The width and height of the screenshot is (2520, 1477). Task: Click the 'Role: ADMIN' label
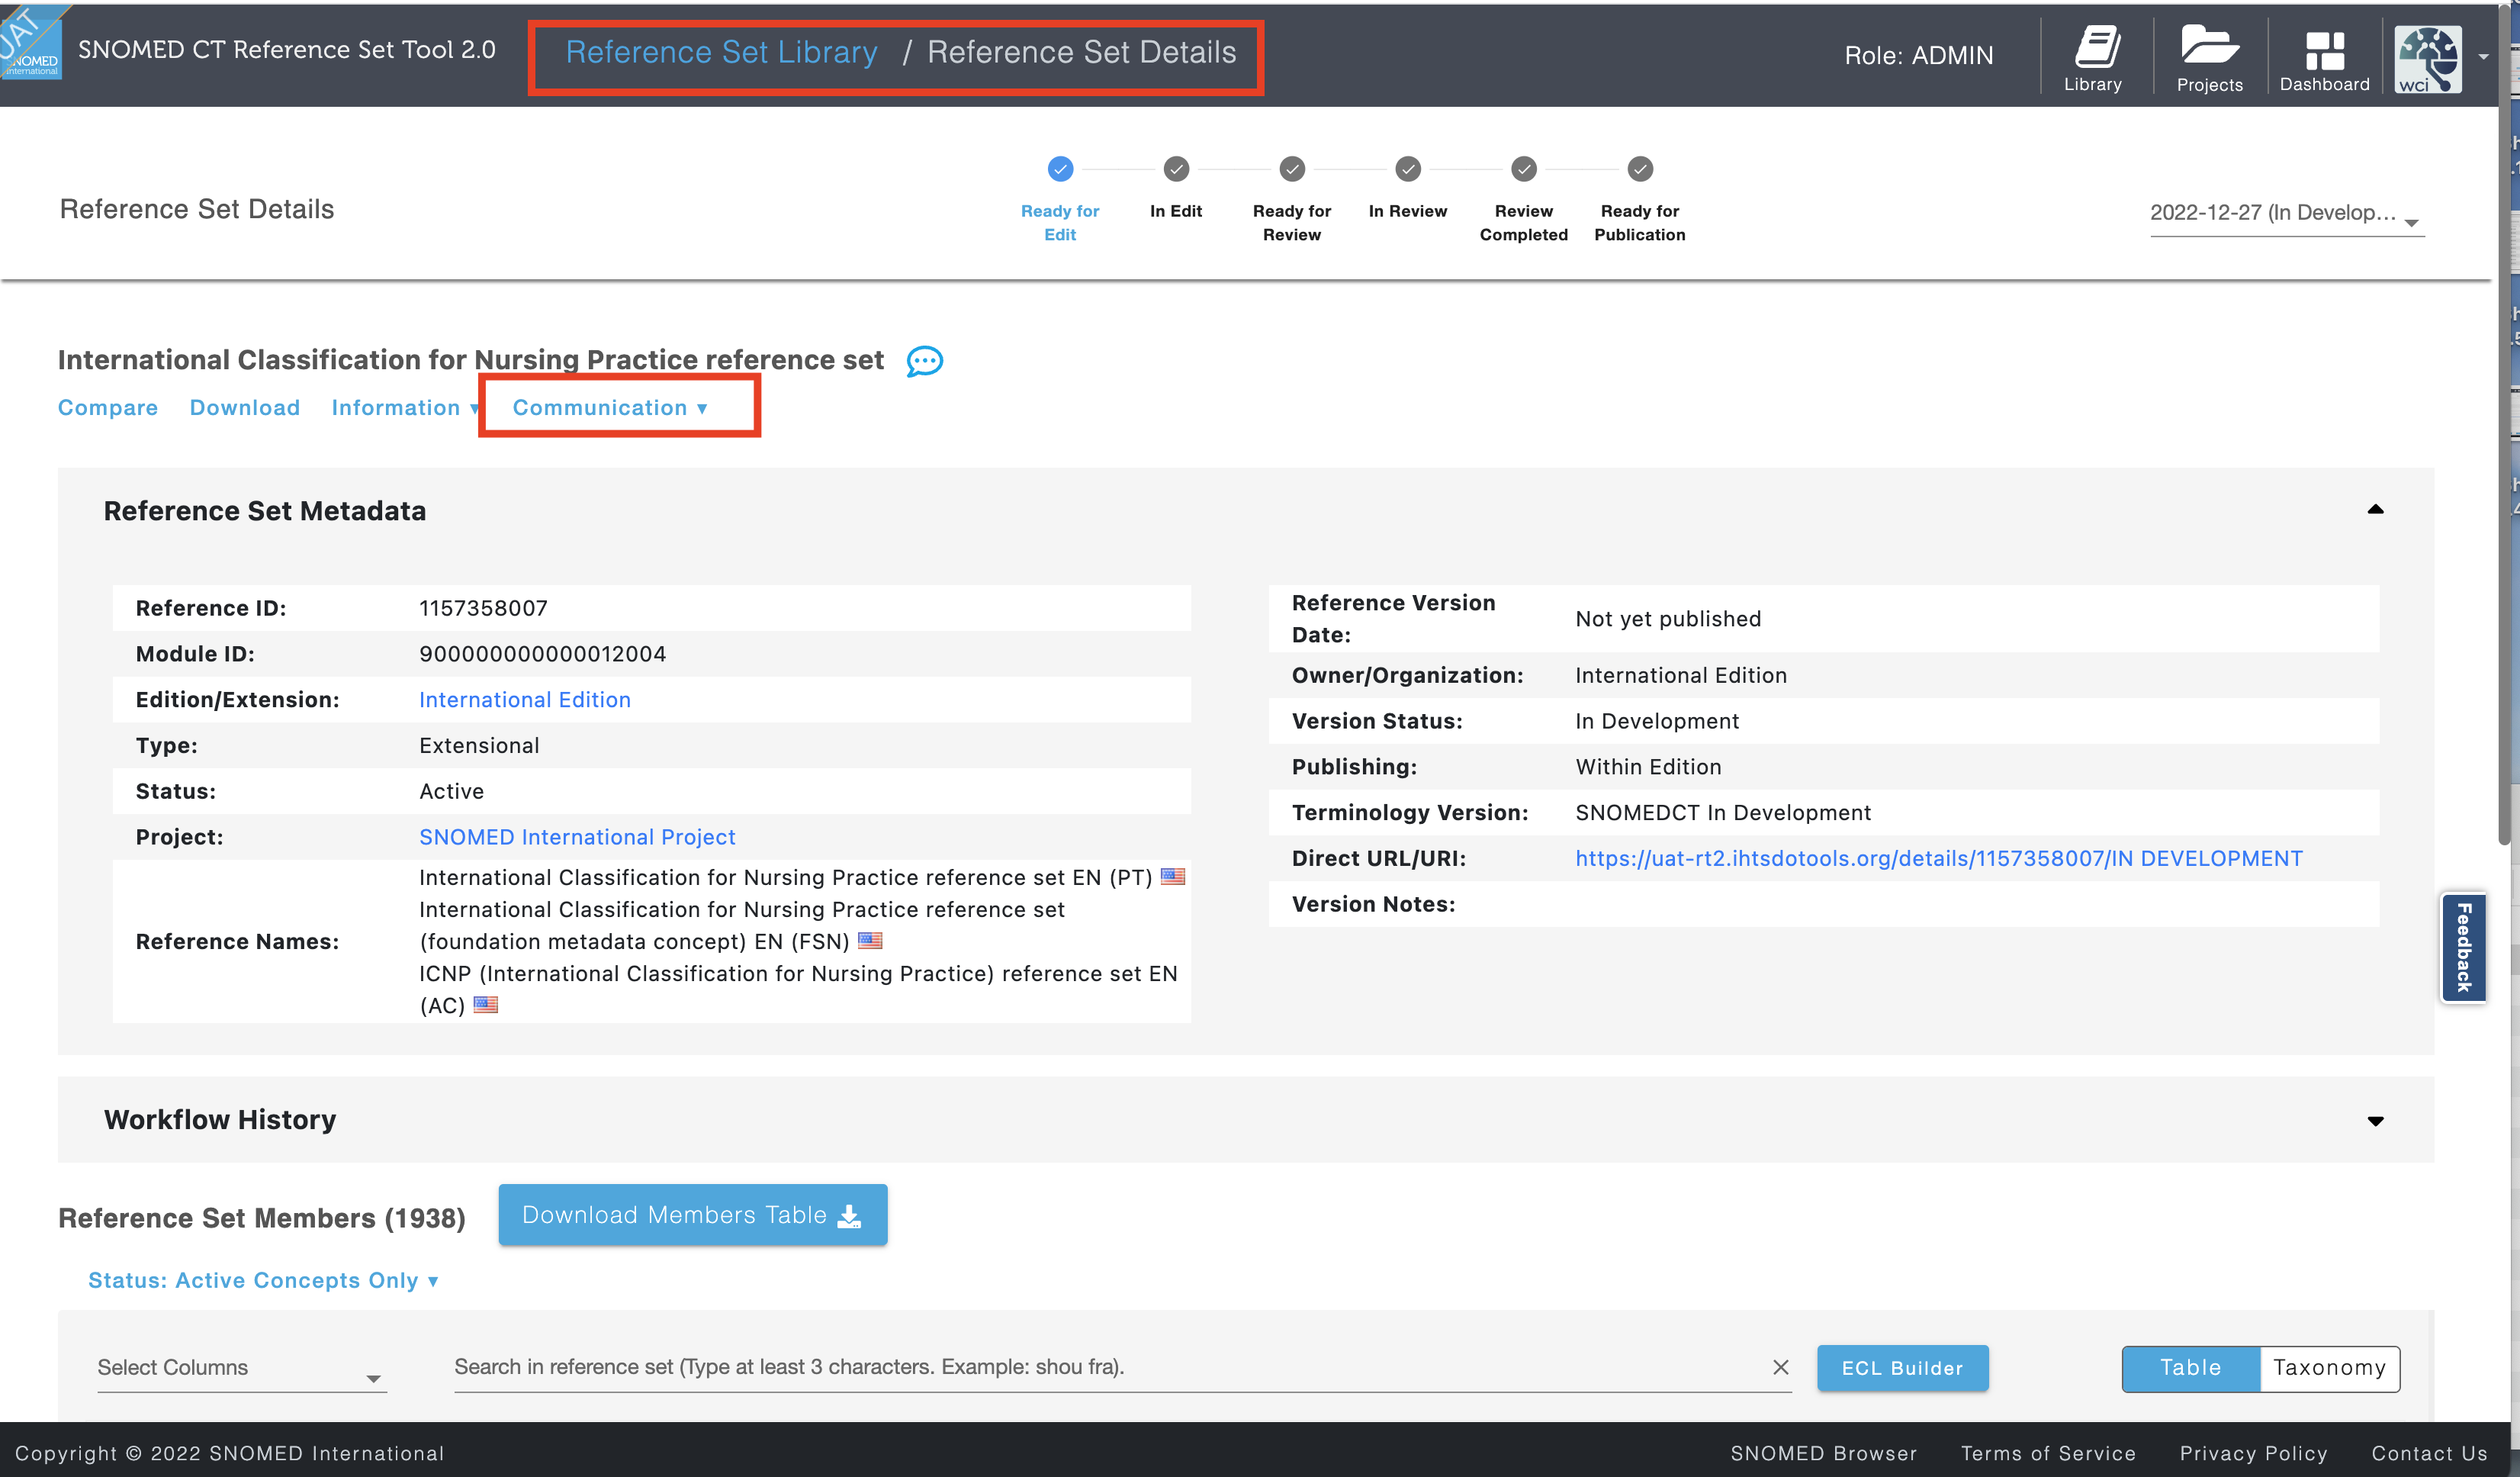pos(1918,55)
